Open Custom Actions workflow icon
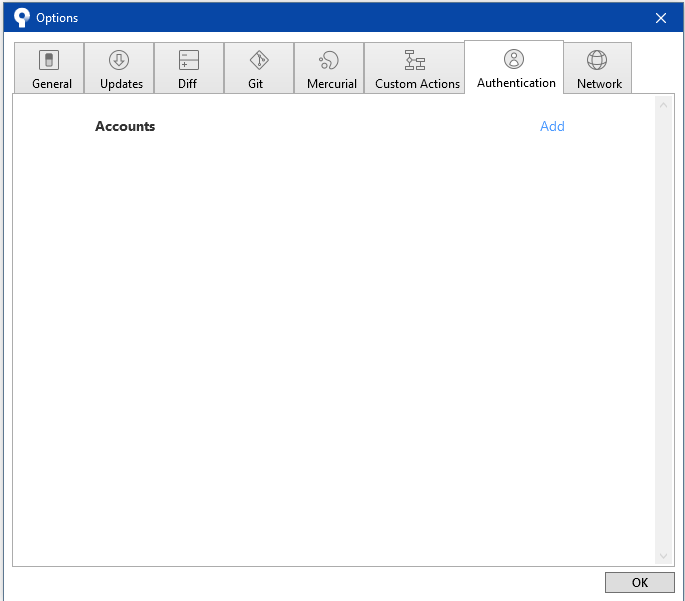 [415, 60]
